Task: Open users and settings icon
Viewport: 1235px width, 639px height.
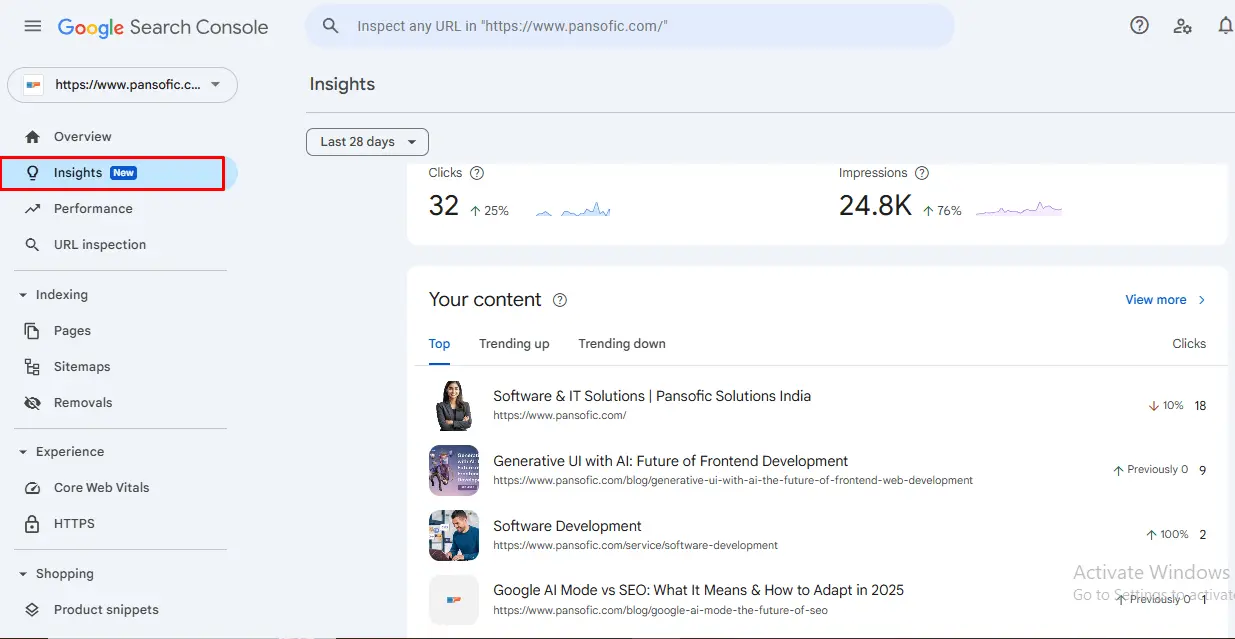Action: 1183,26
